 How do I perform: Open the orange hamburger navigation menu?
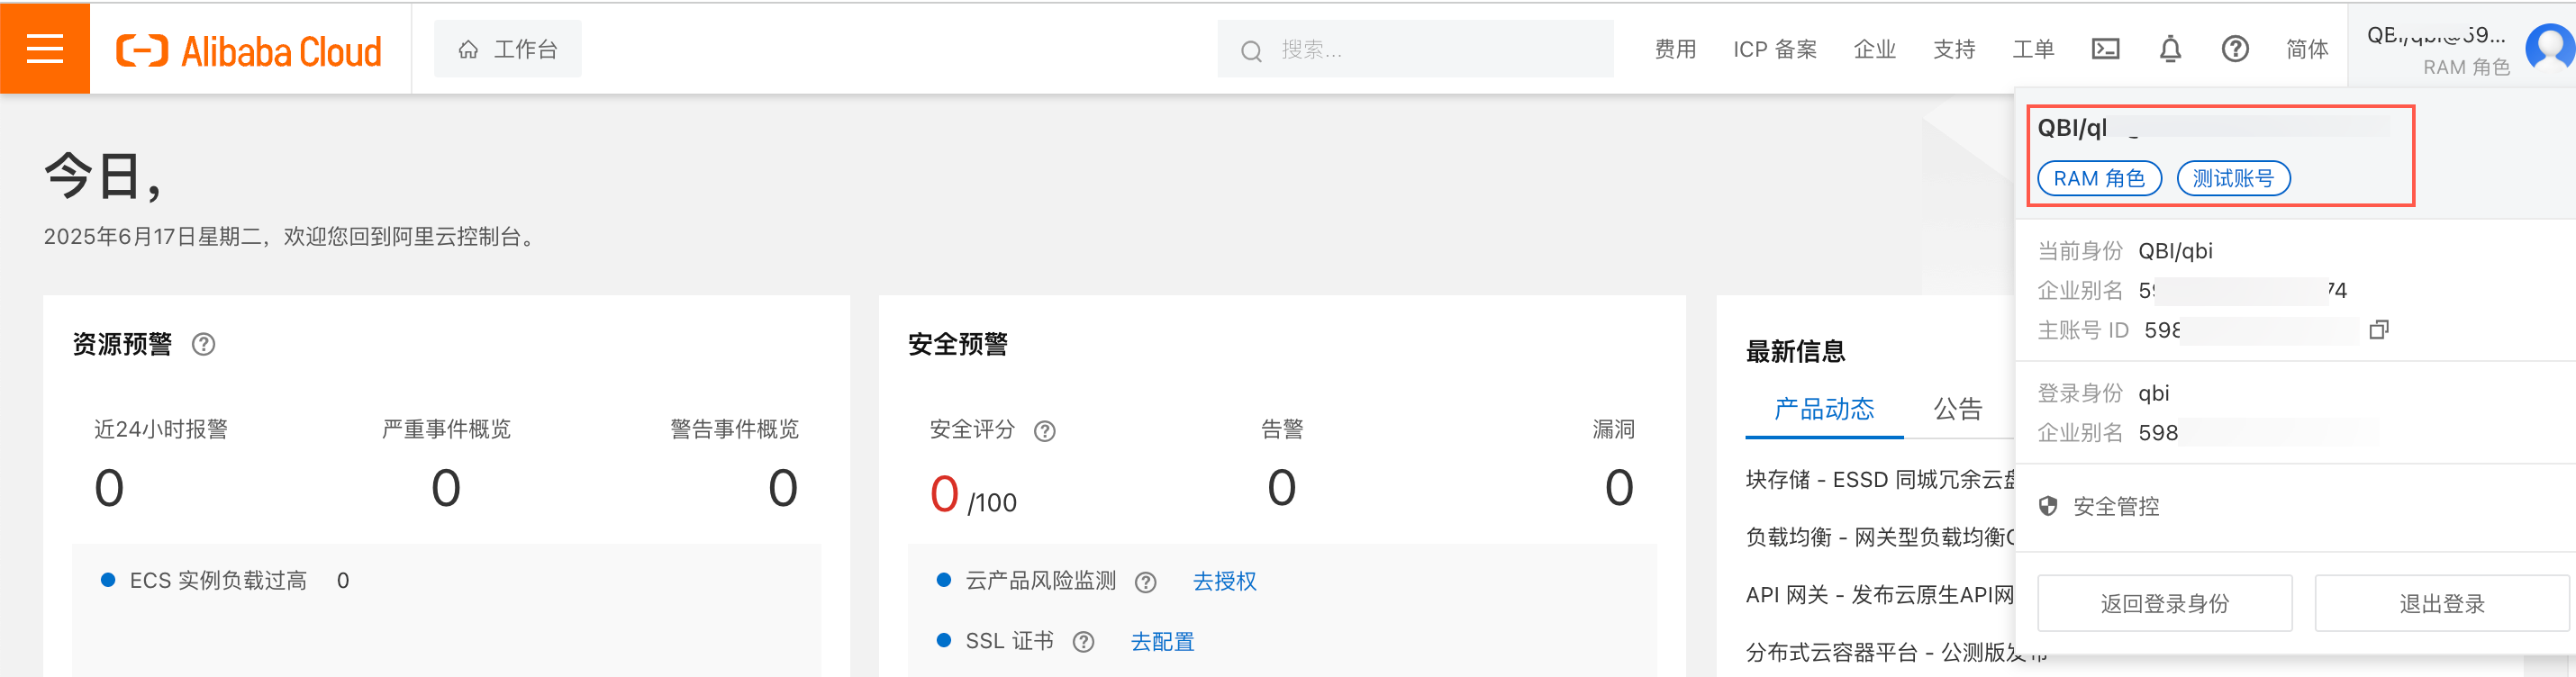45,48
